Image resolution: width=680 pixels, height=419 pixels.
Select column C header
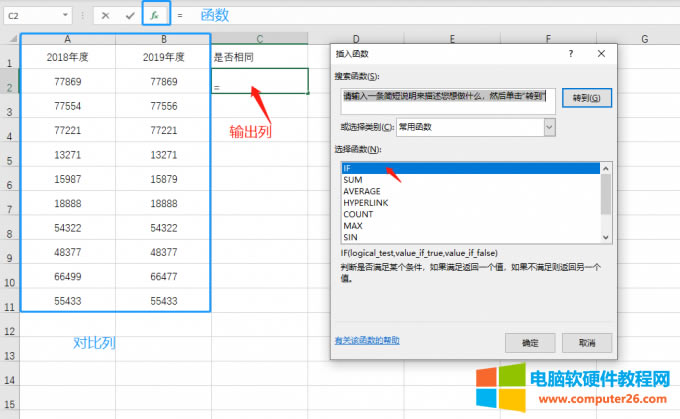point(259,39)
